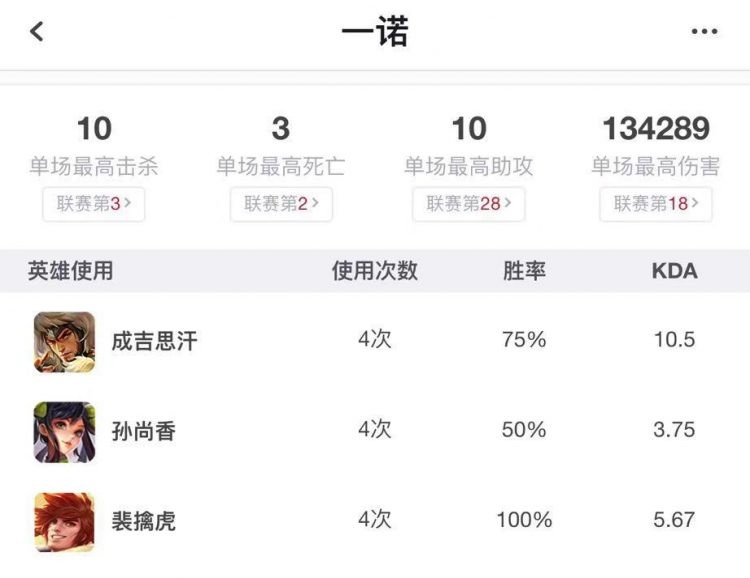Open 联赛第2 deaths ranking

pos(281,204)
